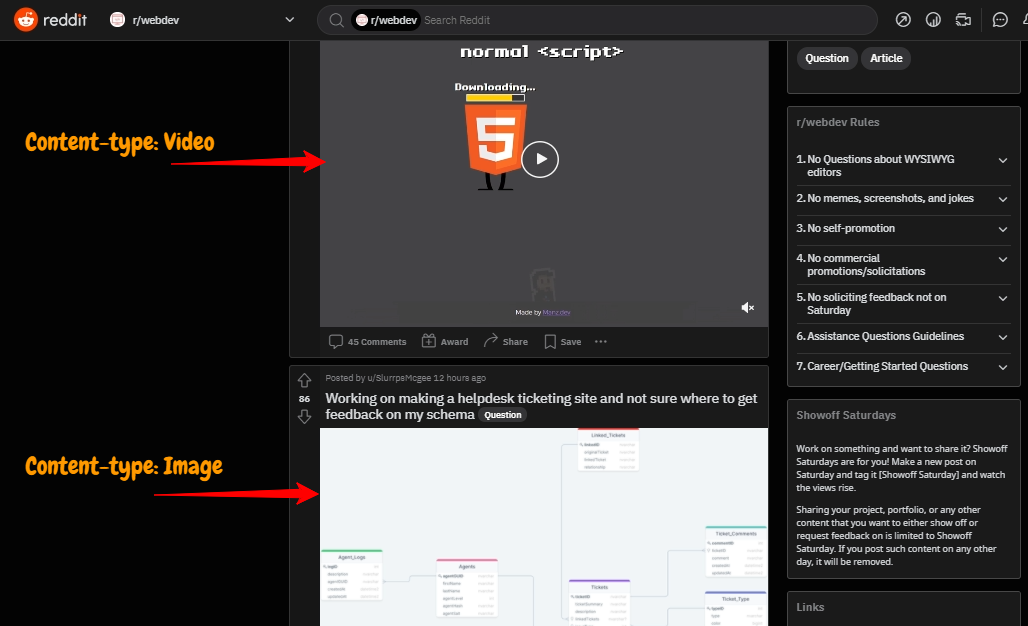Open the Share options for the video post
Viewport: 1028px width, 626px height.
pos(506,341)
